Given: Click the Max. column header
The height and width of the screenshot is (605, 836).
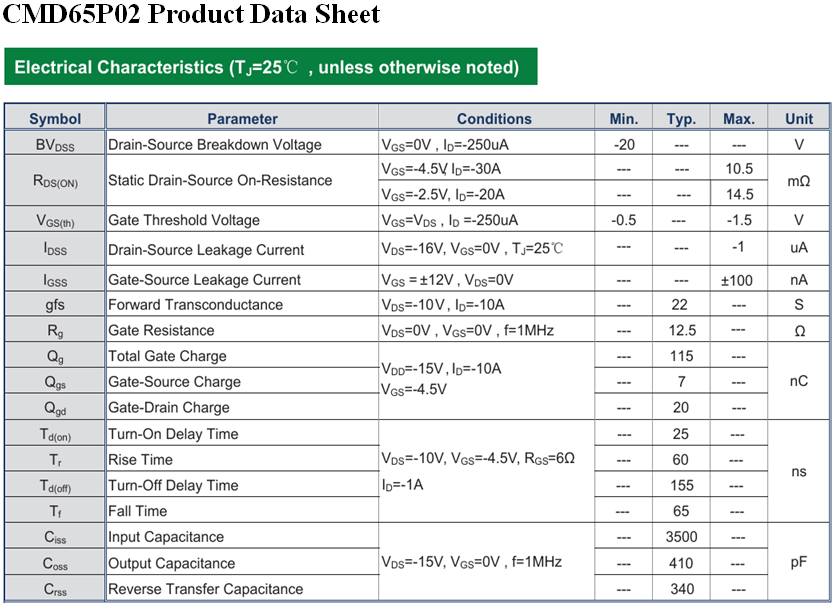Looking at the screenshot, I should point(739,118).
